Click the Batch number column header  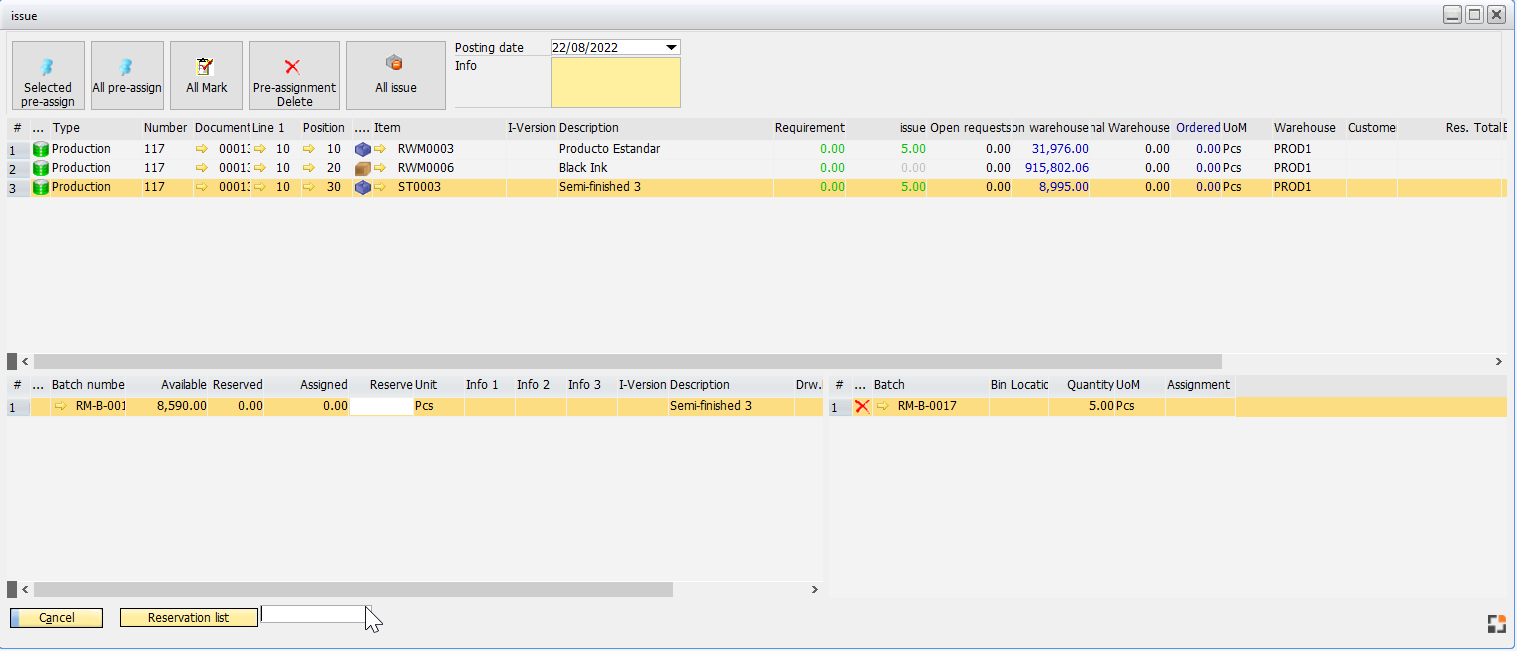coord(89,385)
